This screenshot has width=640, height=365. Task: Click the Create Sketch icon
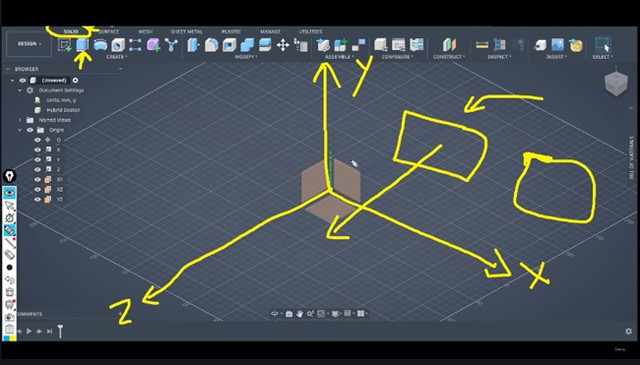[x=64, y=45]
